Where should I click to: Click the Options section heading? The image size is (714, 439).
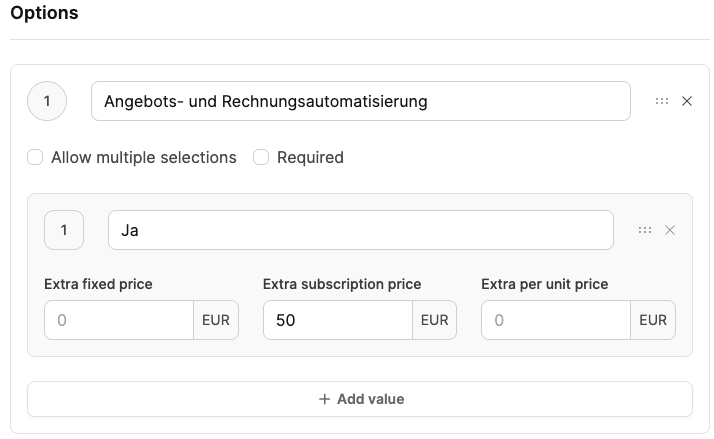click(44, 14)
